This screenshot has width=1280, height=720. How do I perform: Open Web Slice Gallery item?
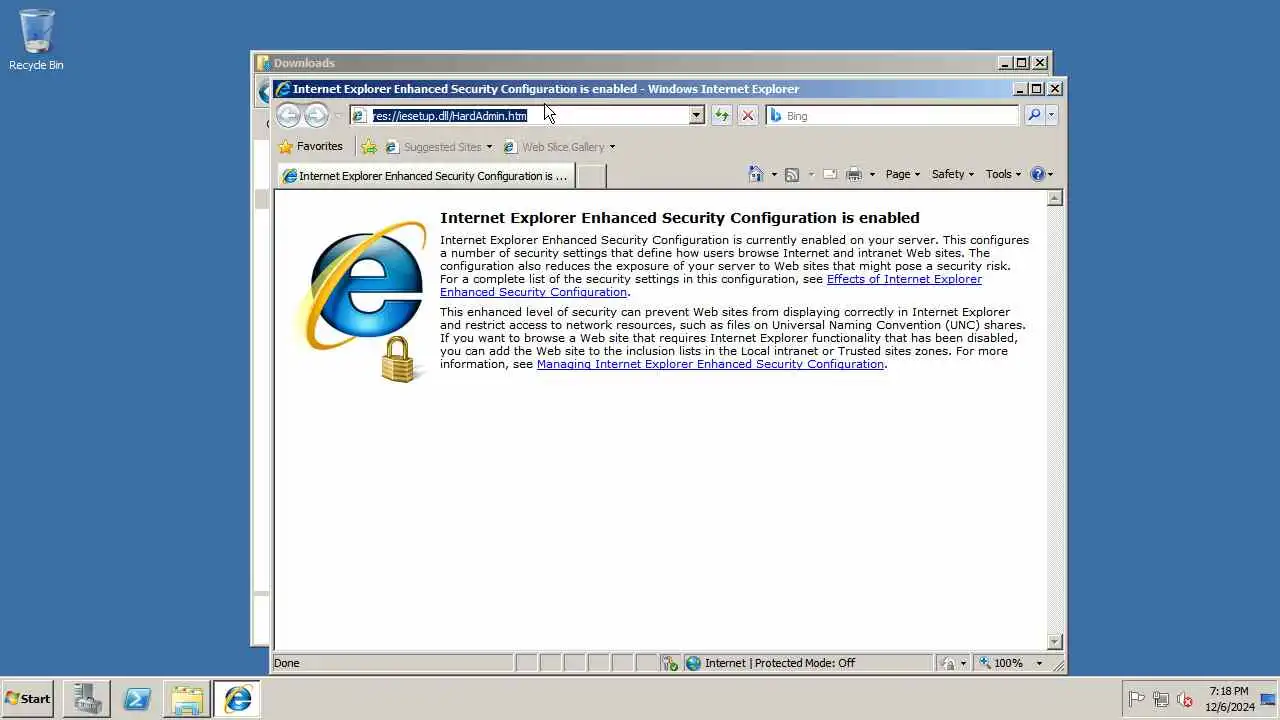[559, 147]
